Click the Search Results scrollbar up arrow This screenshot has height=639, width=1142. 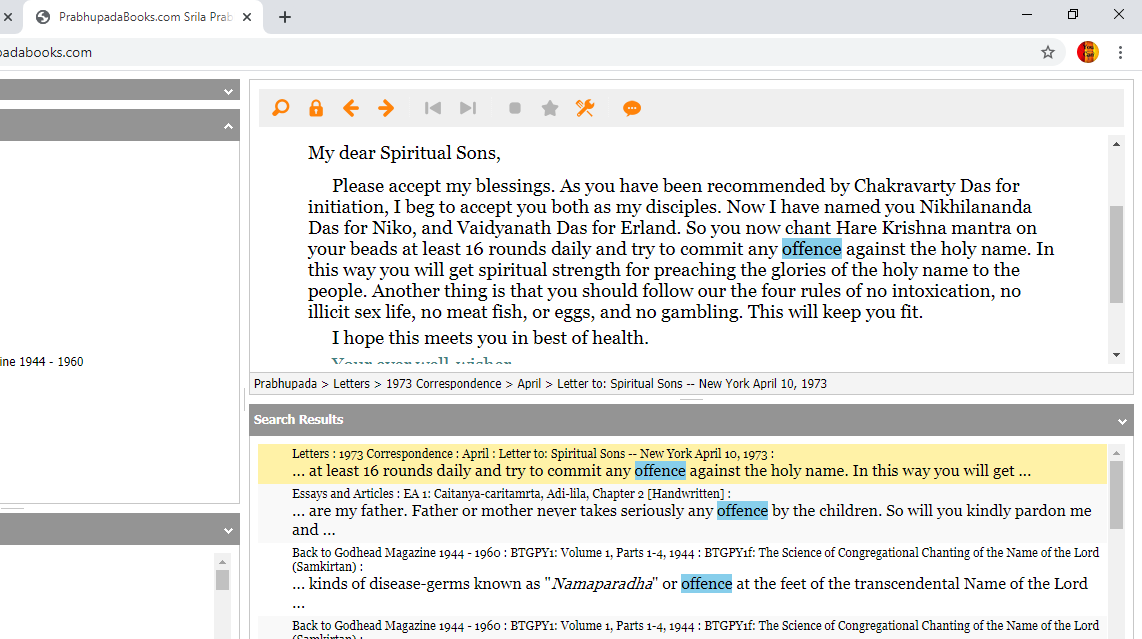(x=1117, y=453)
